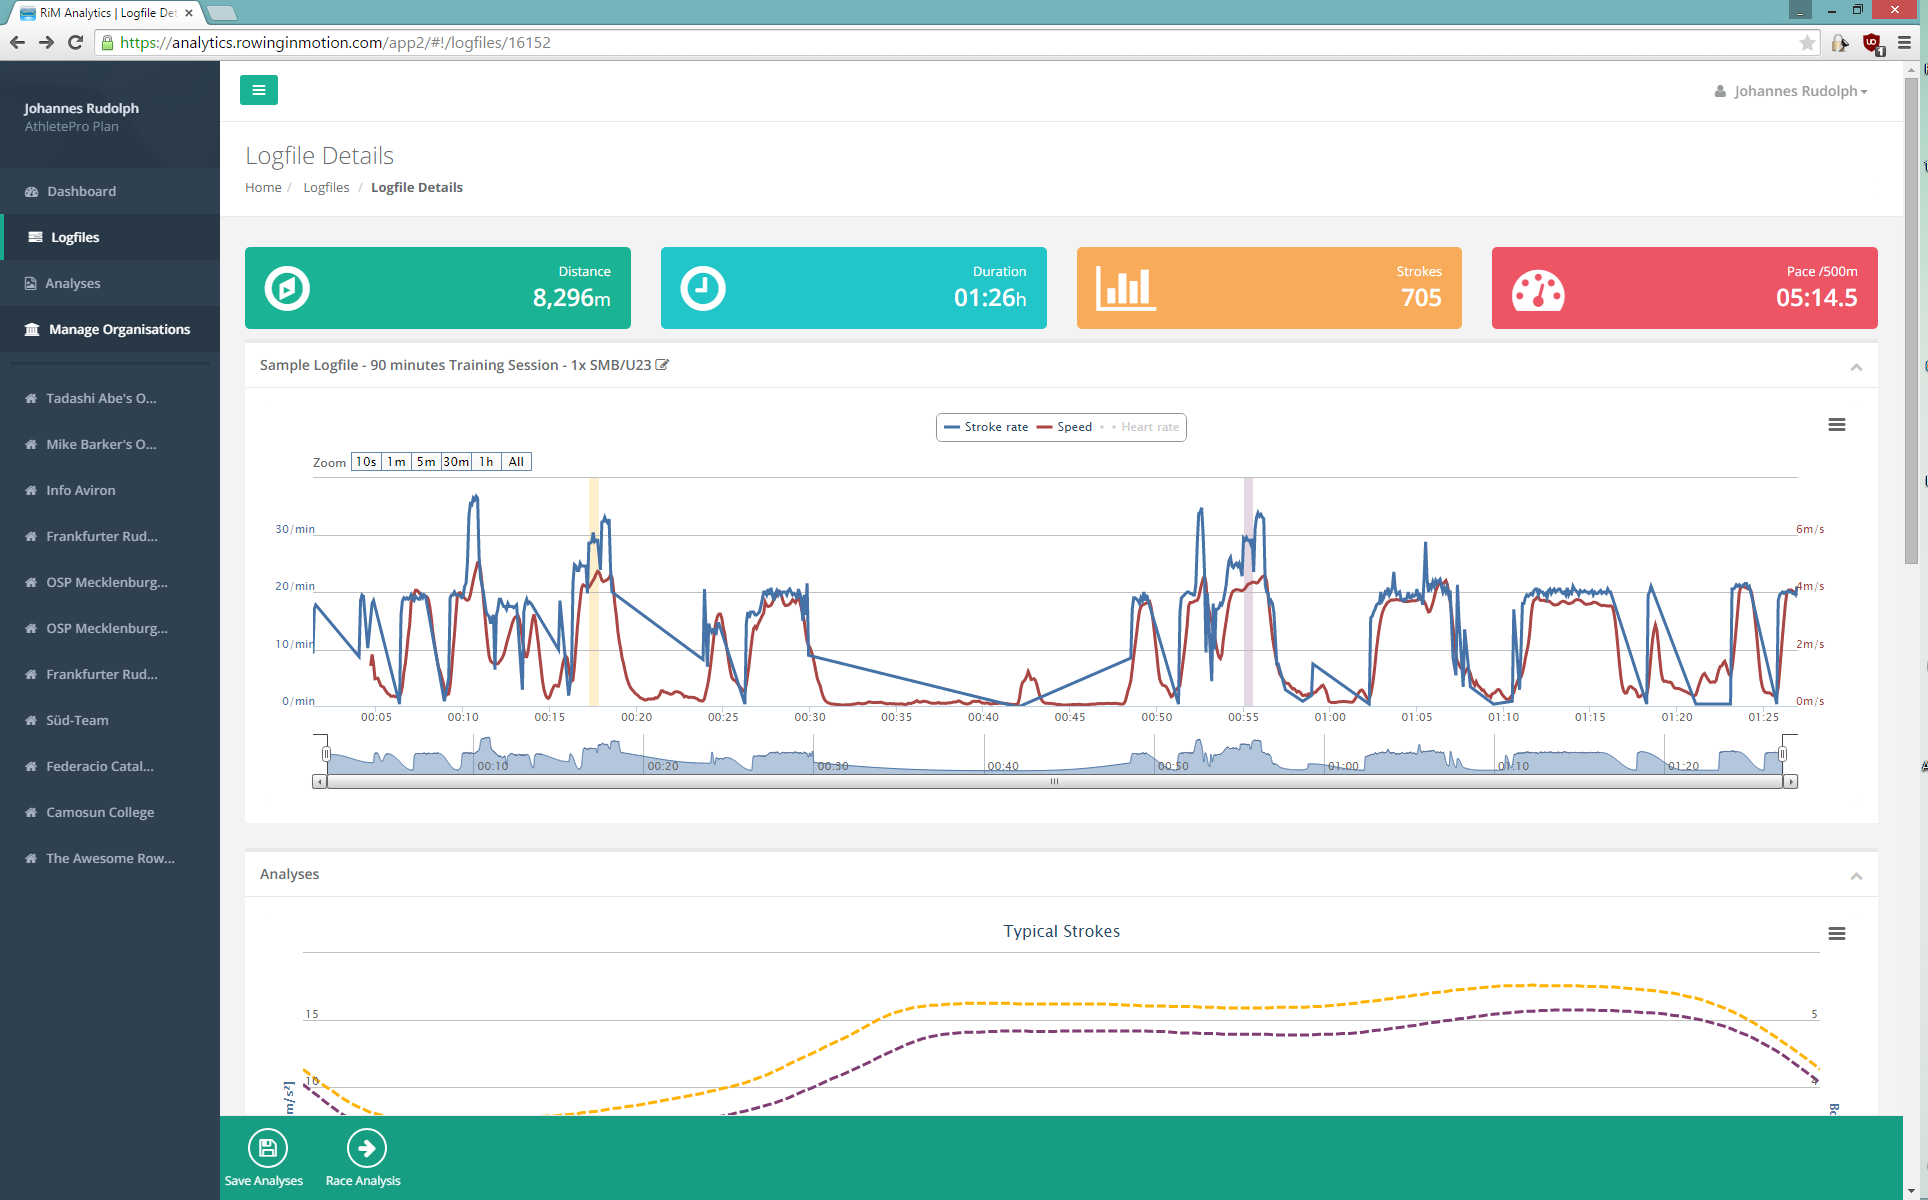The height and width of the screenshot is (1200, 1928).
Task: Open the Johannes Rudolph user dropdown
Action: (1791, 91)
